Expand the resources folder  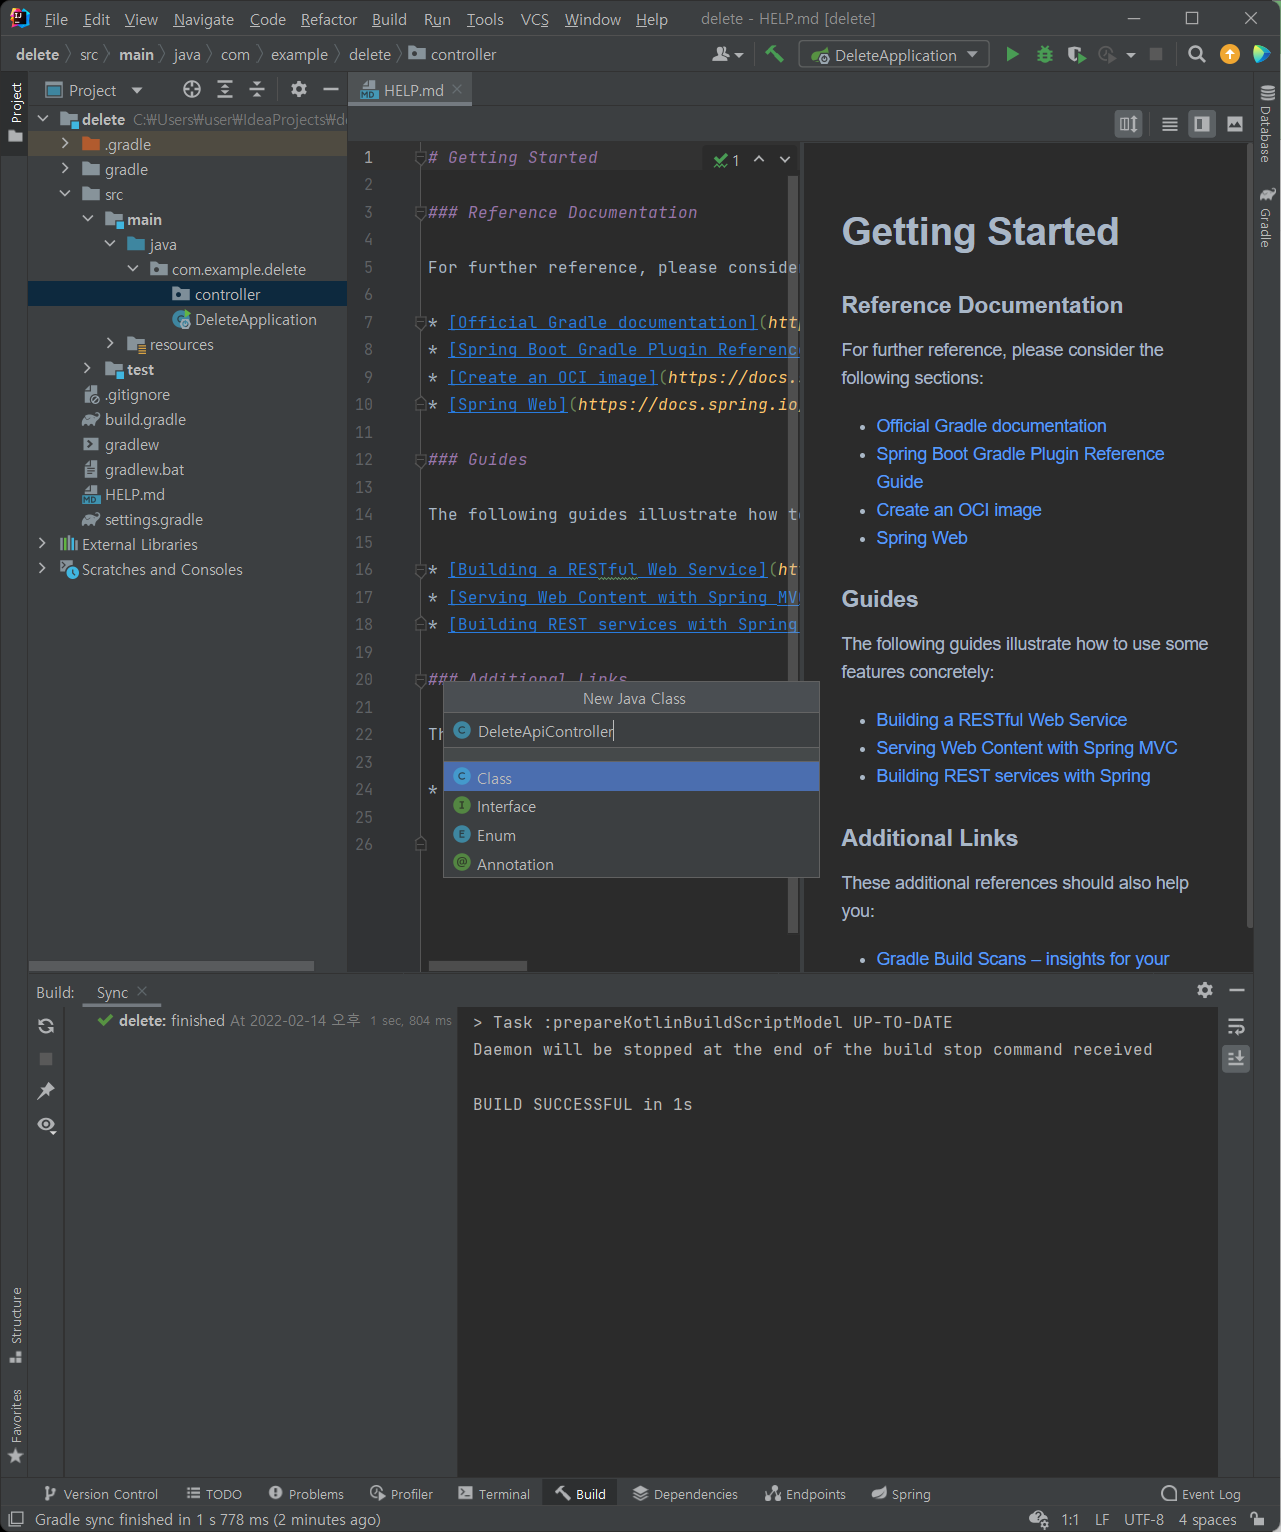[110, 344]
